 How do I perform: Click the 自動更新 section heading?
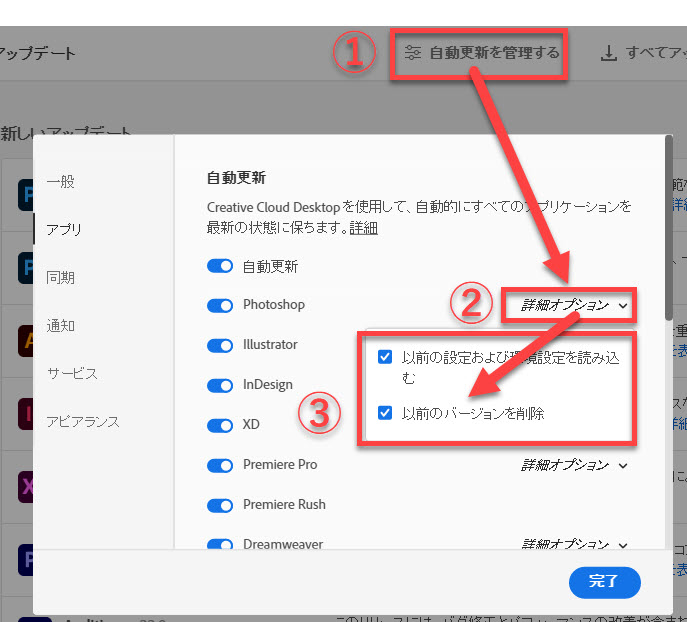pos(237,178)
